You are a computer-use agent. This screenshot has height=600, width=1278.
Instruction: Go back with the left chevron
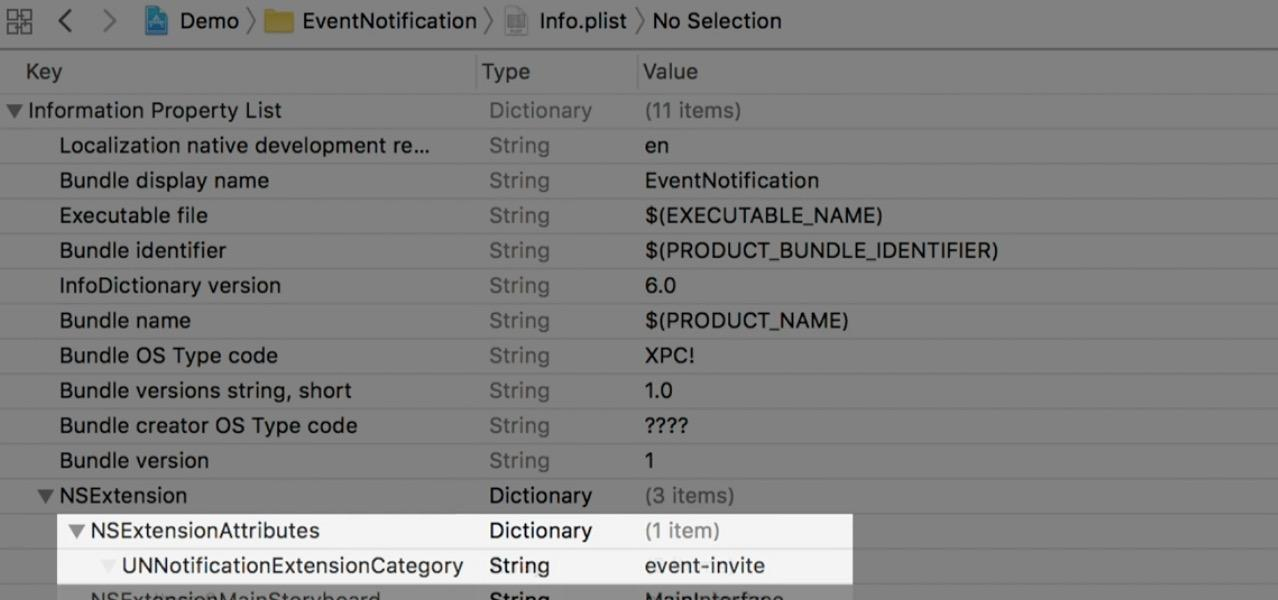66,21
